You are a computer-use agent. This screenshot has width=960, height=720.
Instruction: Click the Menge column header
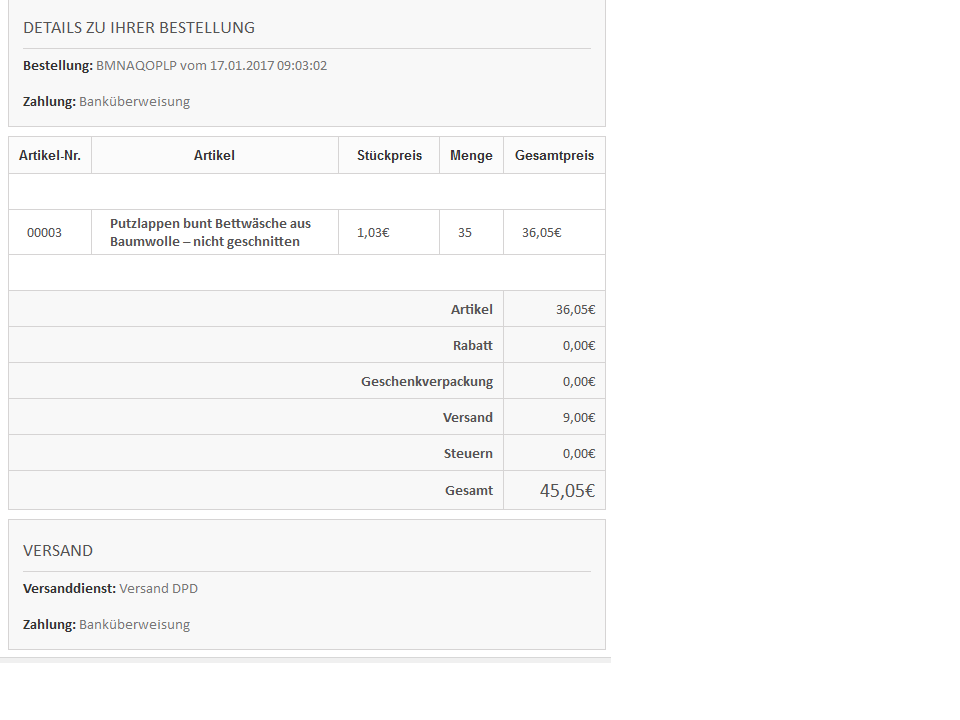(x=471, y=155)
